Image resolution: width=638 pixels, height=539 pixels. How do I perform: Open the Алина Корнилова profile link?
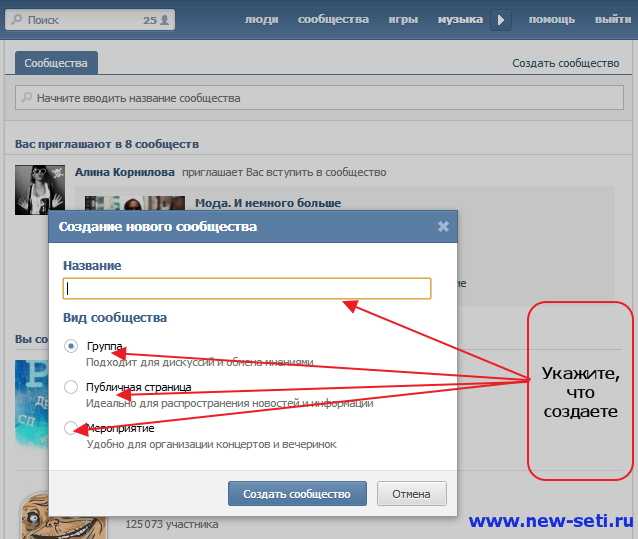pyautogui.click(x=125, y=172)
